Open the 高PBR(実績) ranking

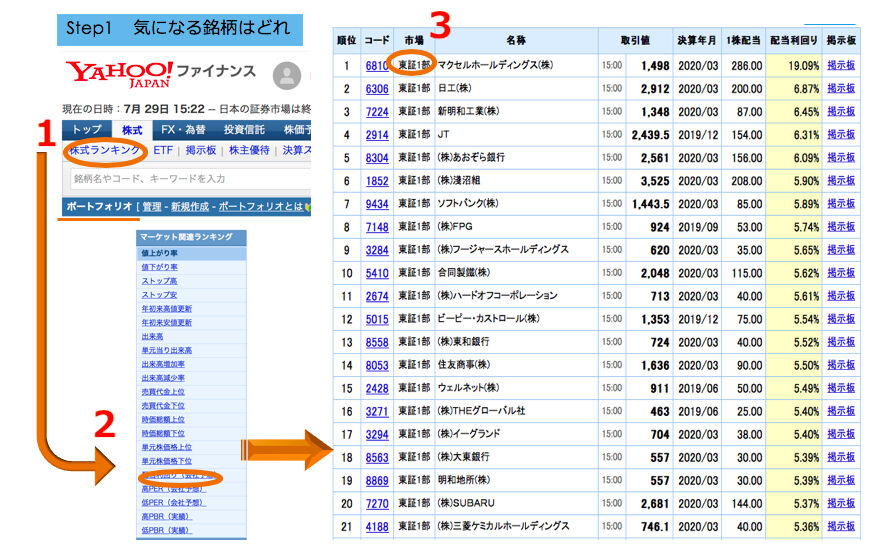[x=166, y=516]
